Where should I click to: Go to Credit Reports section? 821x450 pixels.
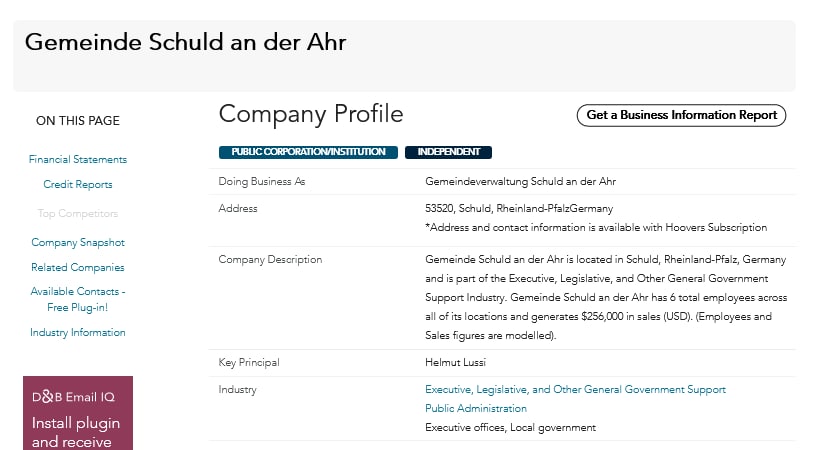77,184
